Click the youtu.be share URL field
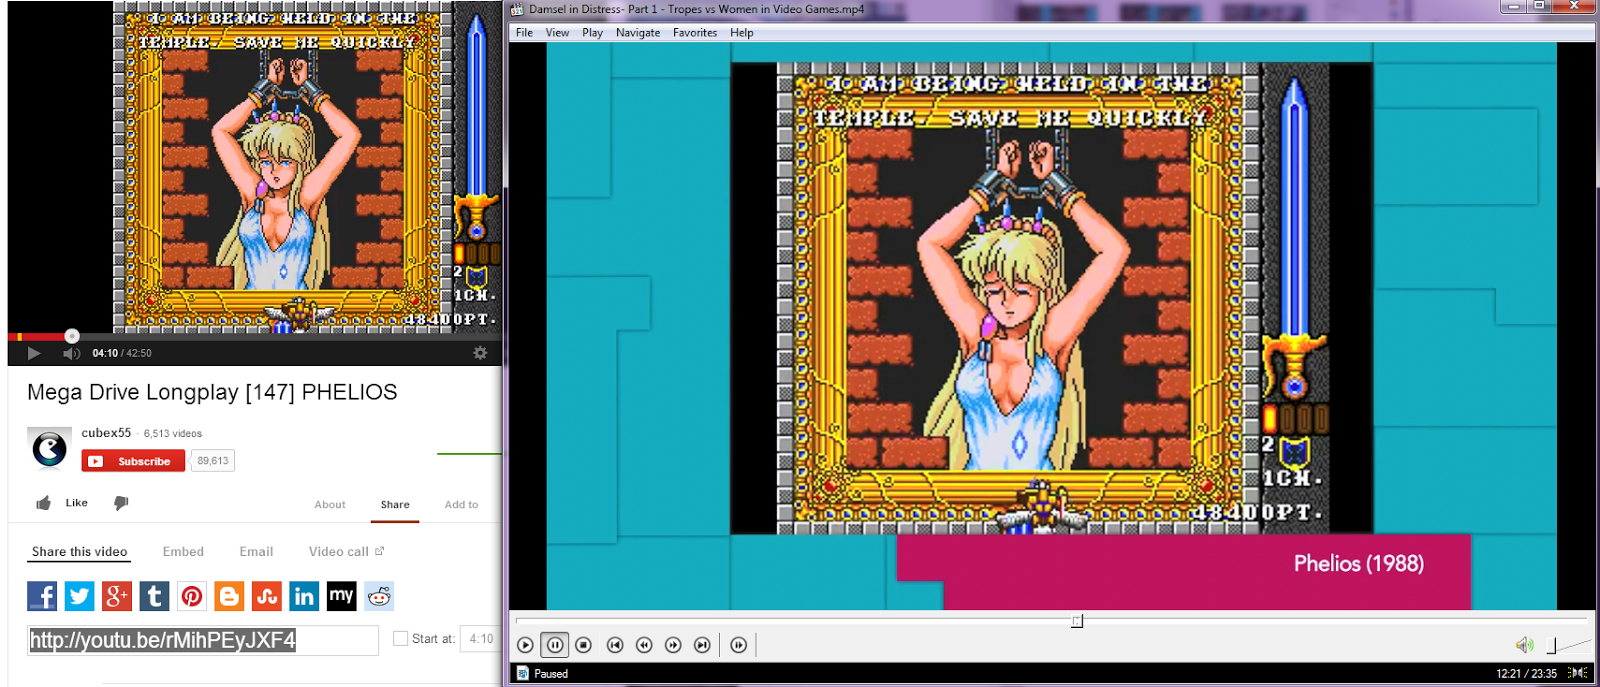This screenshot has height=687, width=1600. click(x=202, y=640)
